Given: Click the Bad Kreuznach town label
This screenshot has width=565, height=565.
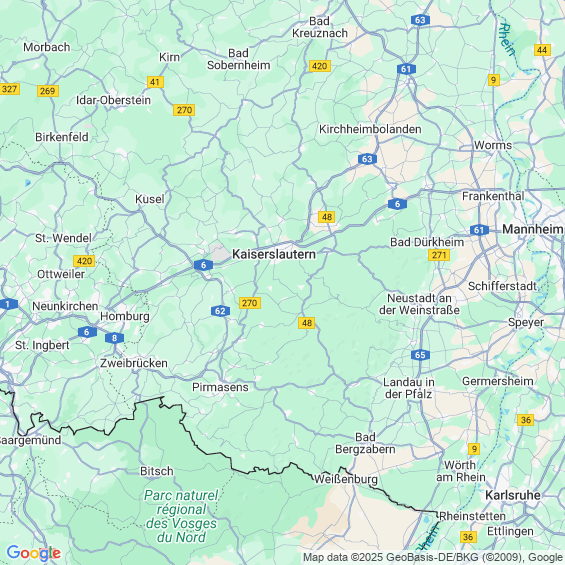Looking at the screenshot, I should pos(320,27).
